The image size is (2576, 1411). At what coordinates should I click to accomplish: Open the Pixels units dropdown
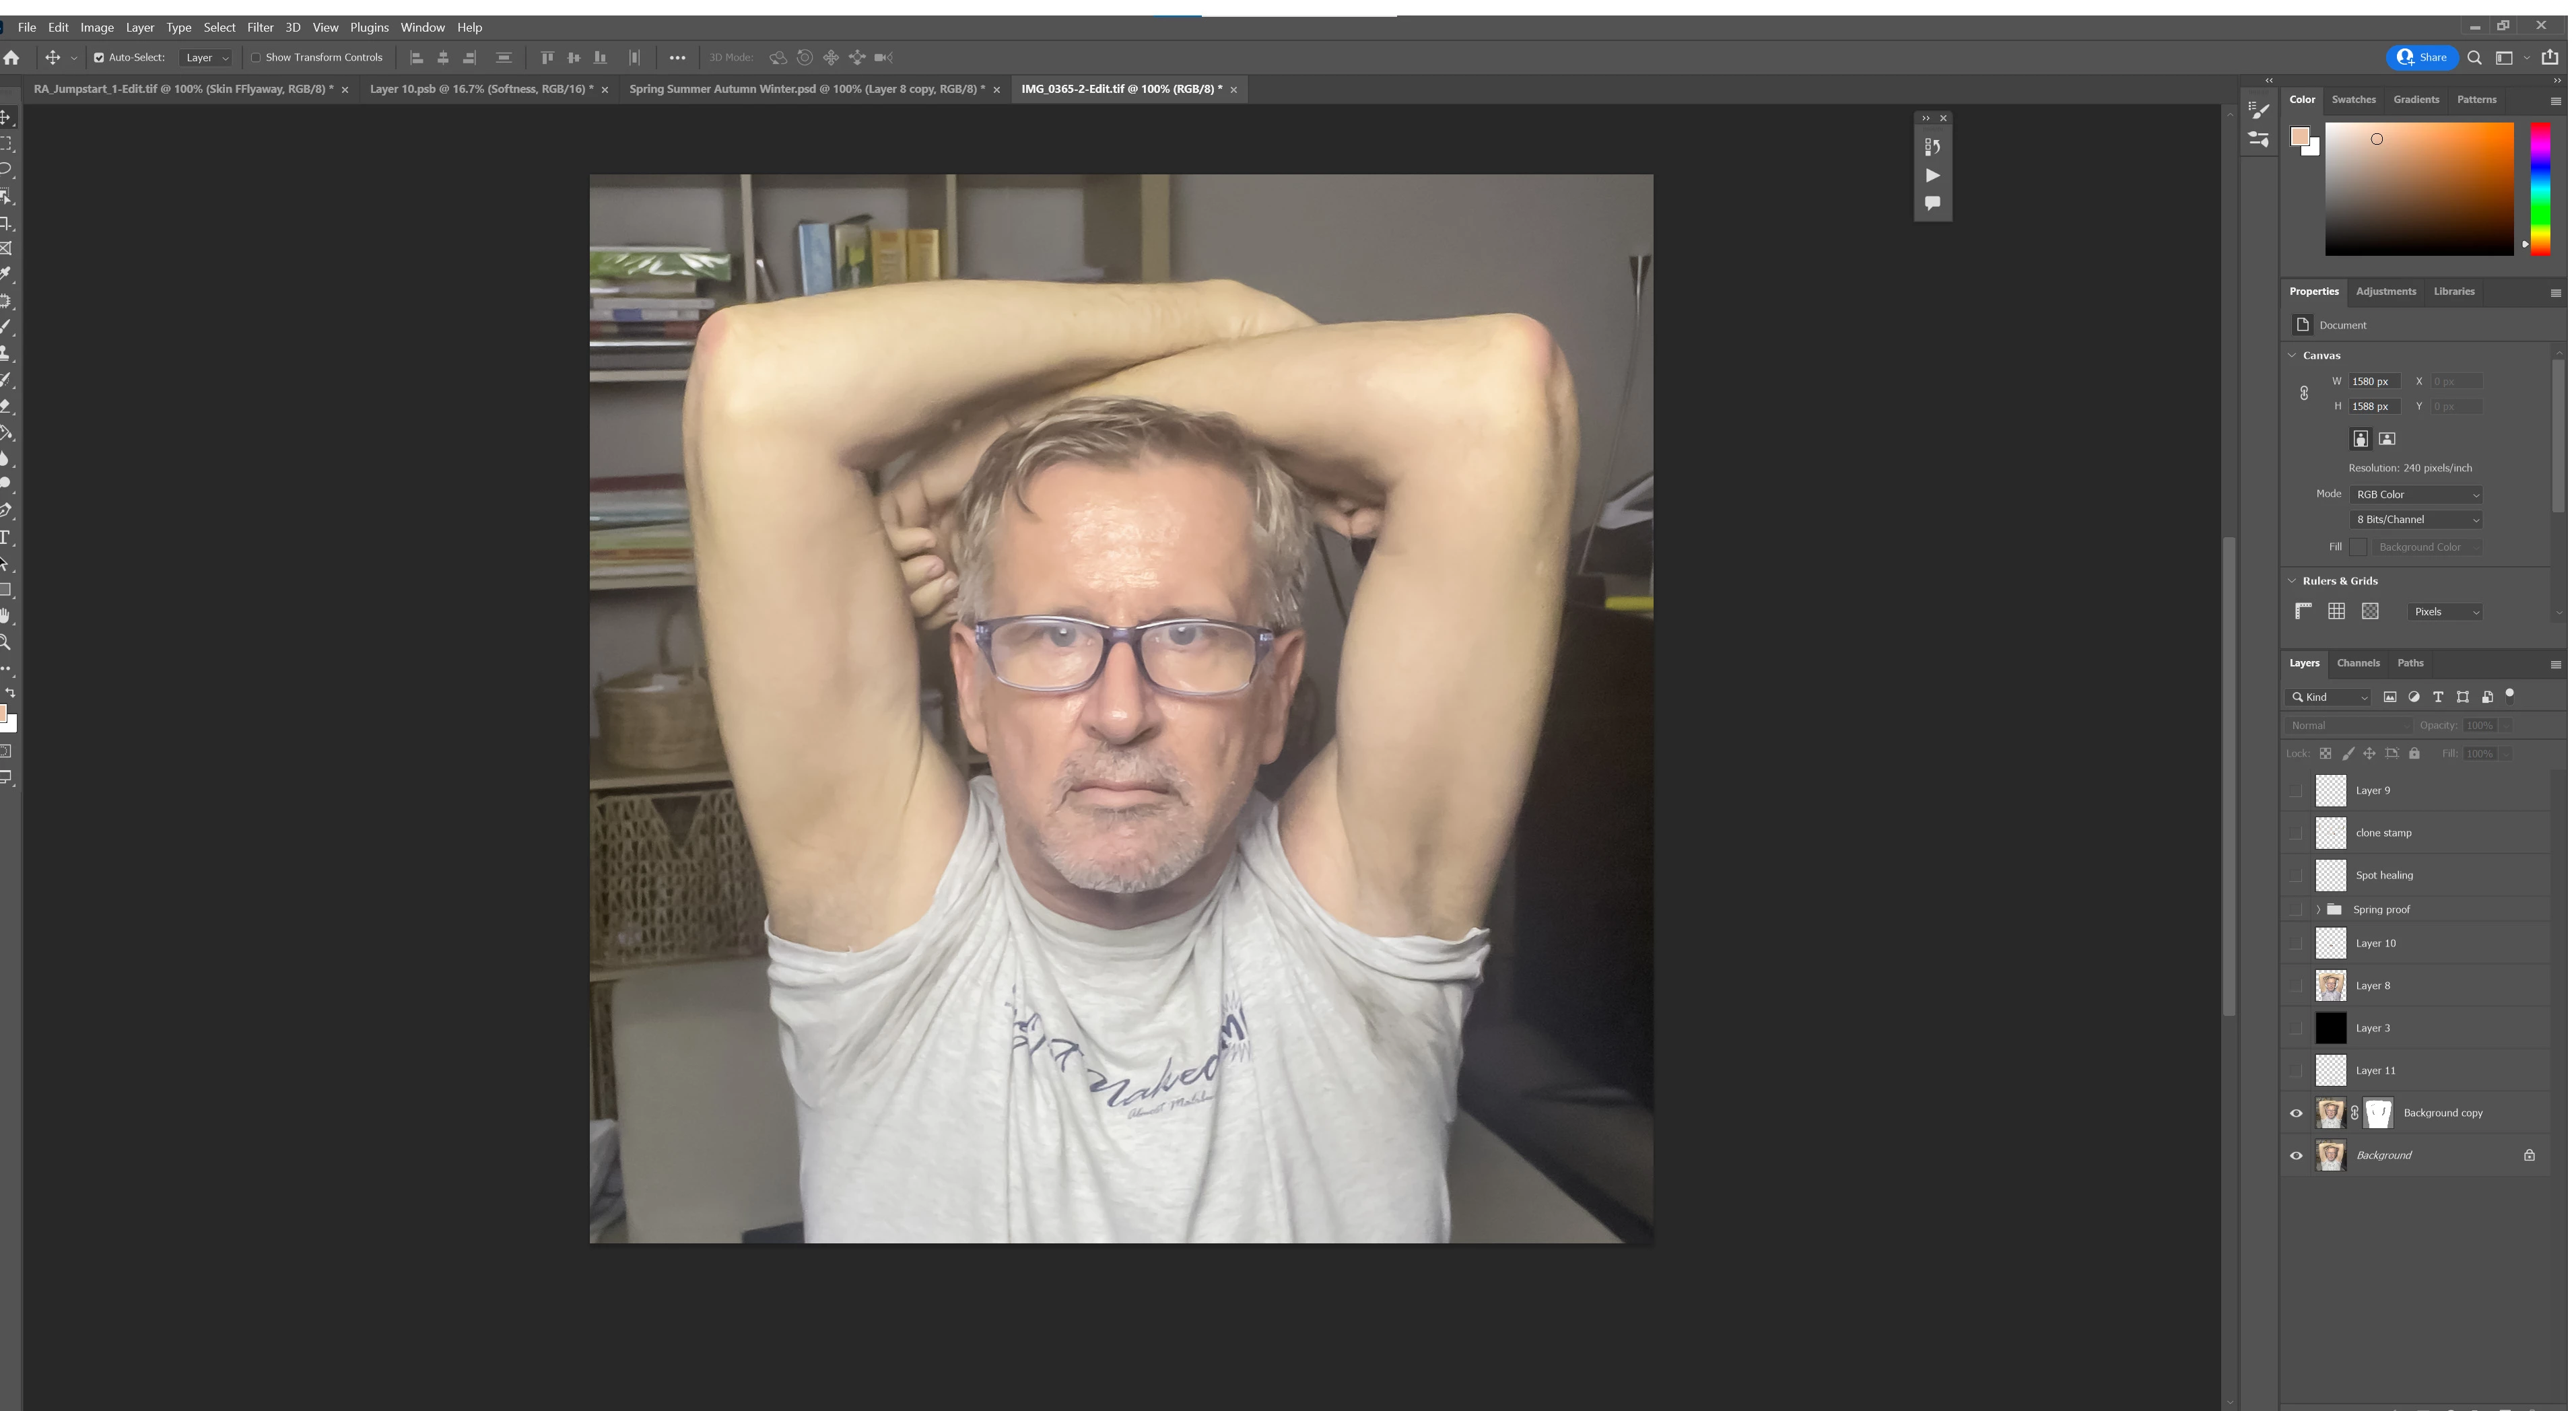[2445, 612]
